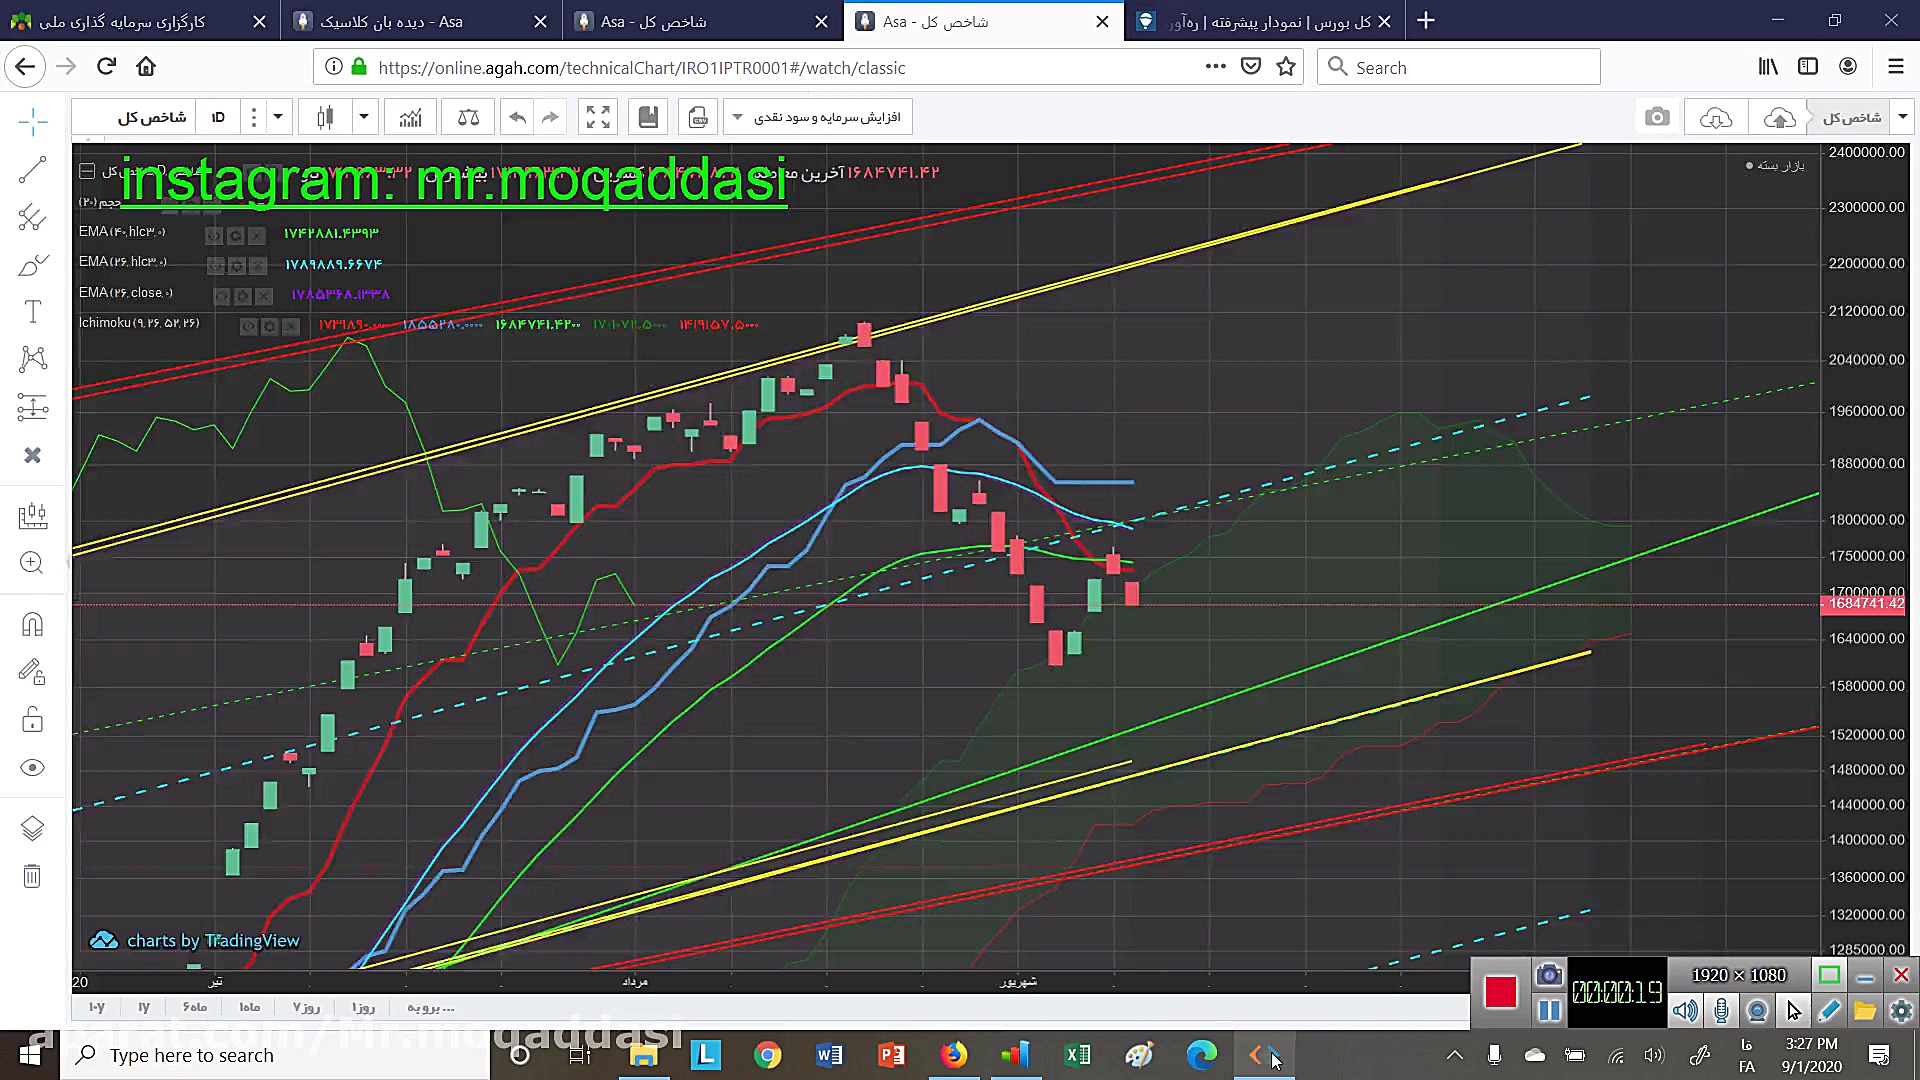The image size is (1920, 1080).
Task: Select the trend line drawing tool
Action: click(32, 170)
